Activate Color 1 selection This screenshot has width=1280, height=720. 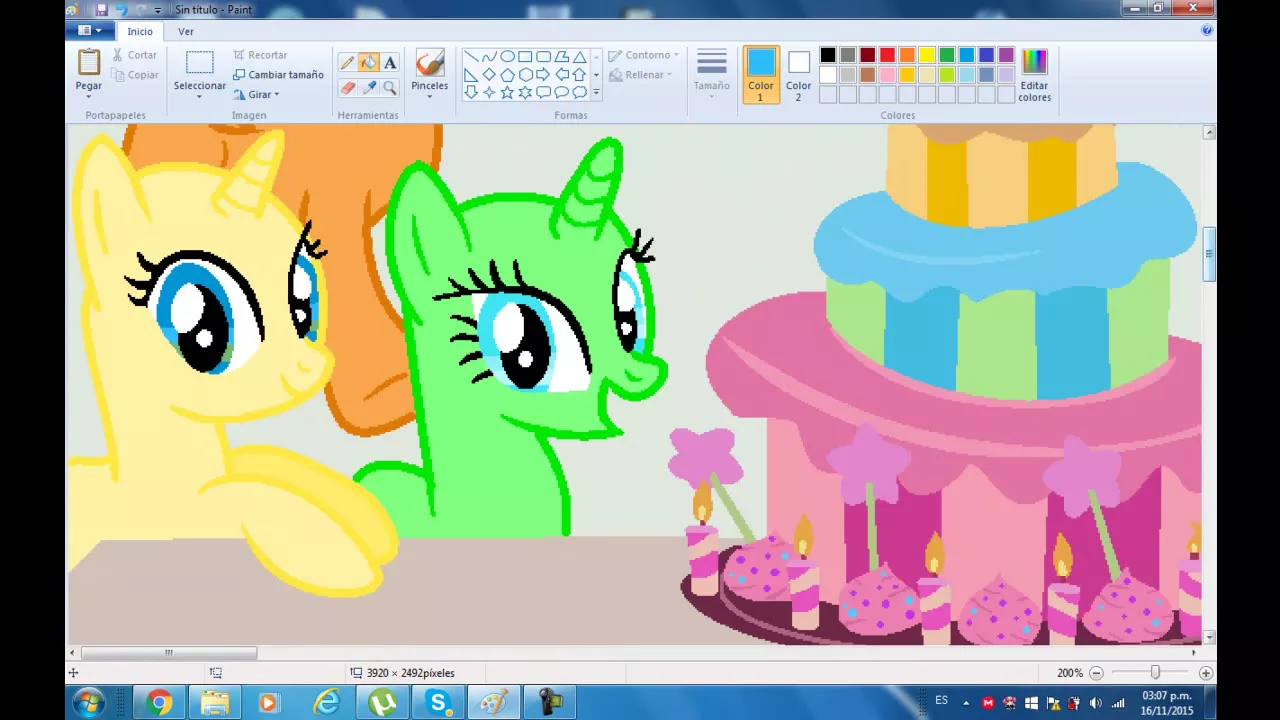[x=761, y=75]
